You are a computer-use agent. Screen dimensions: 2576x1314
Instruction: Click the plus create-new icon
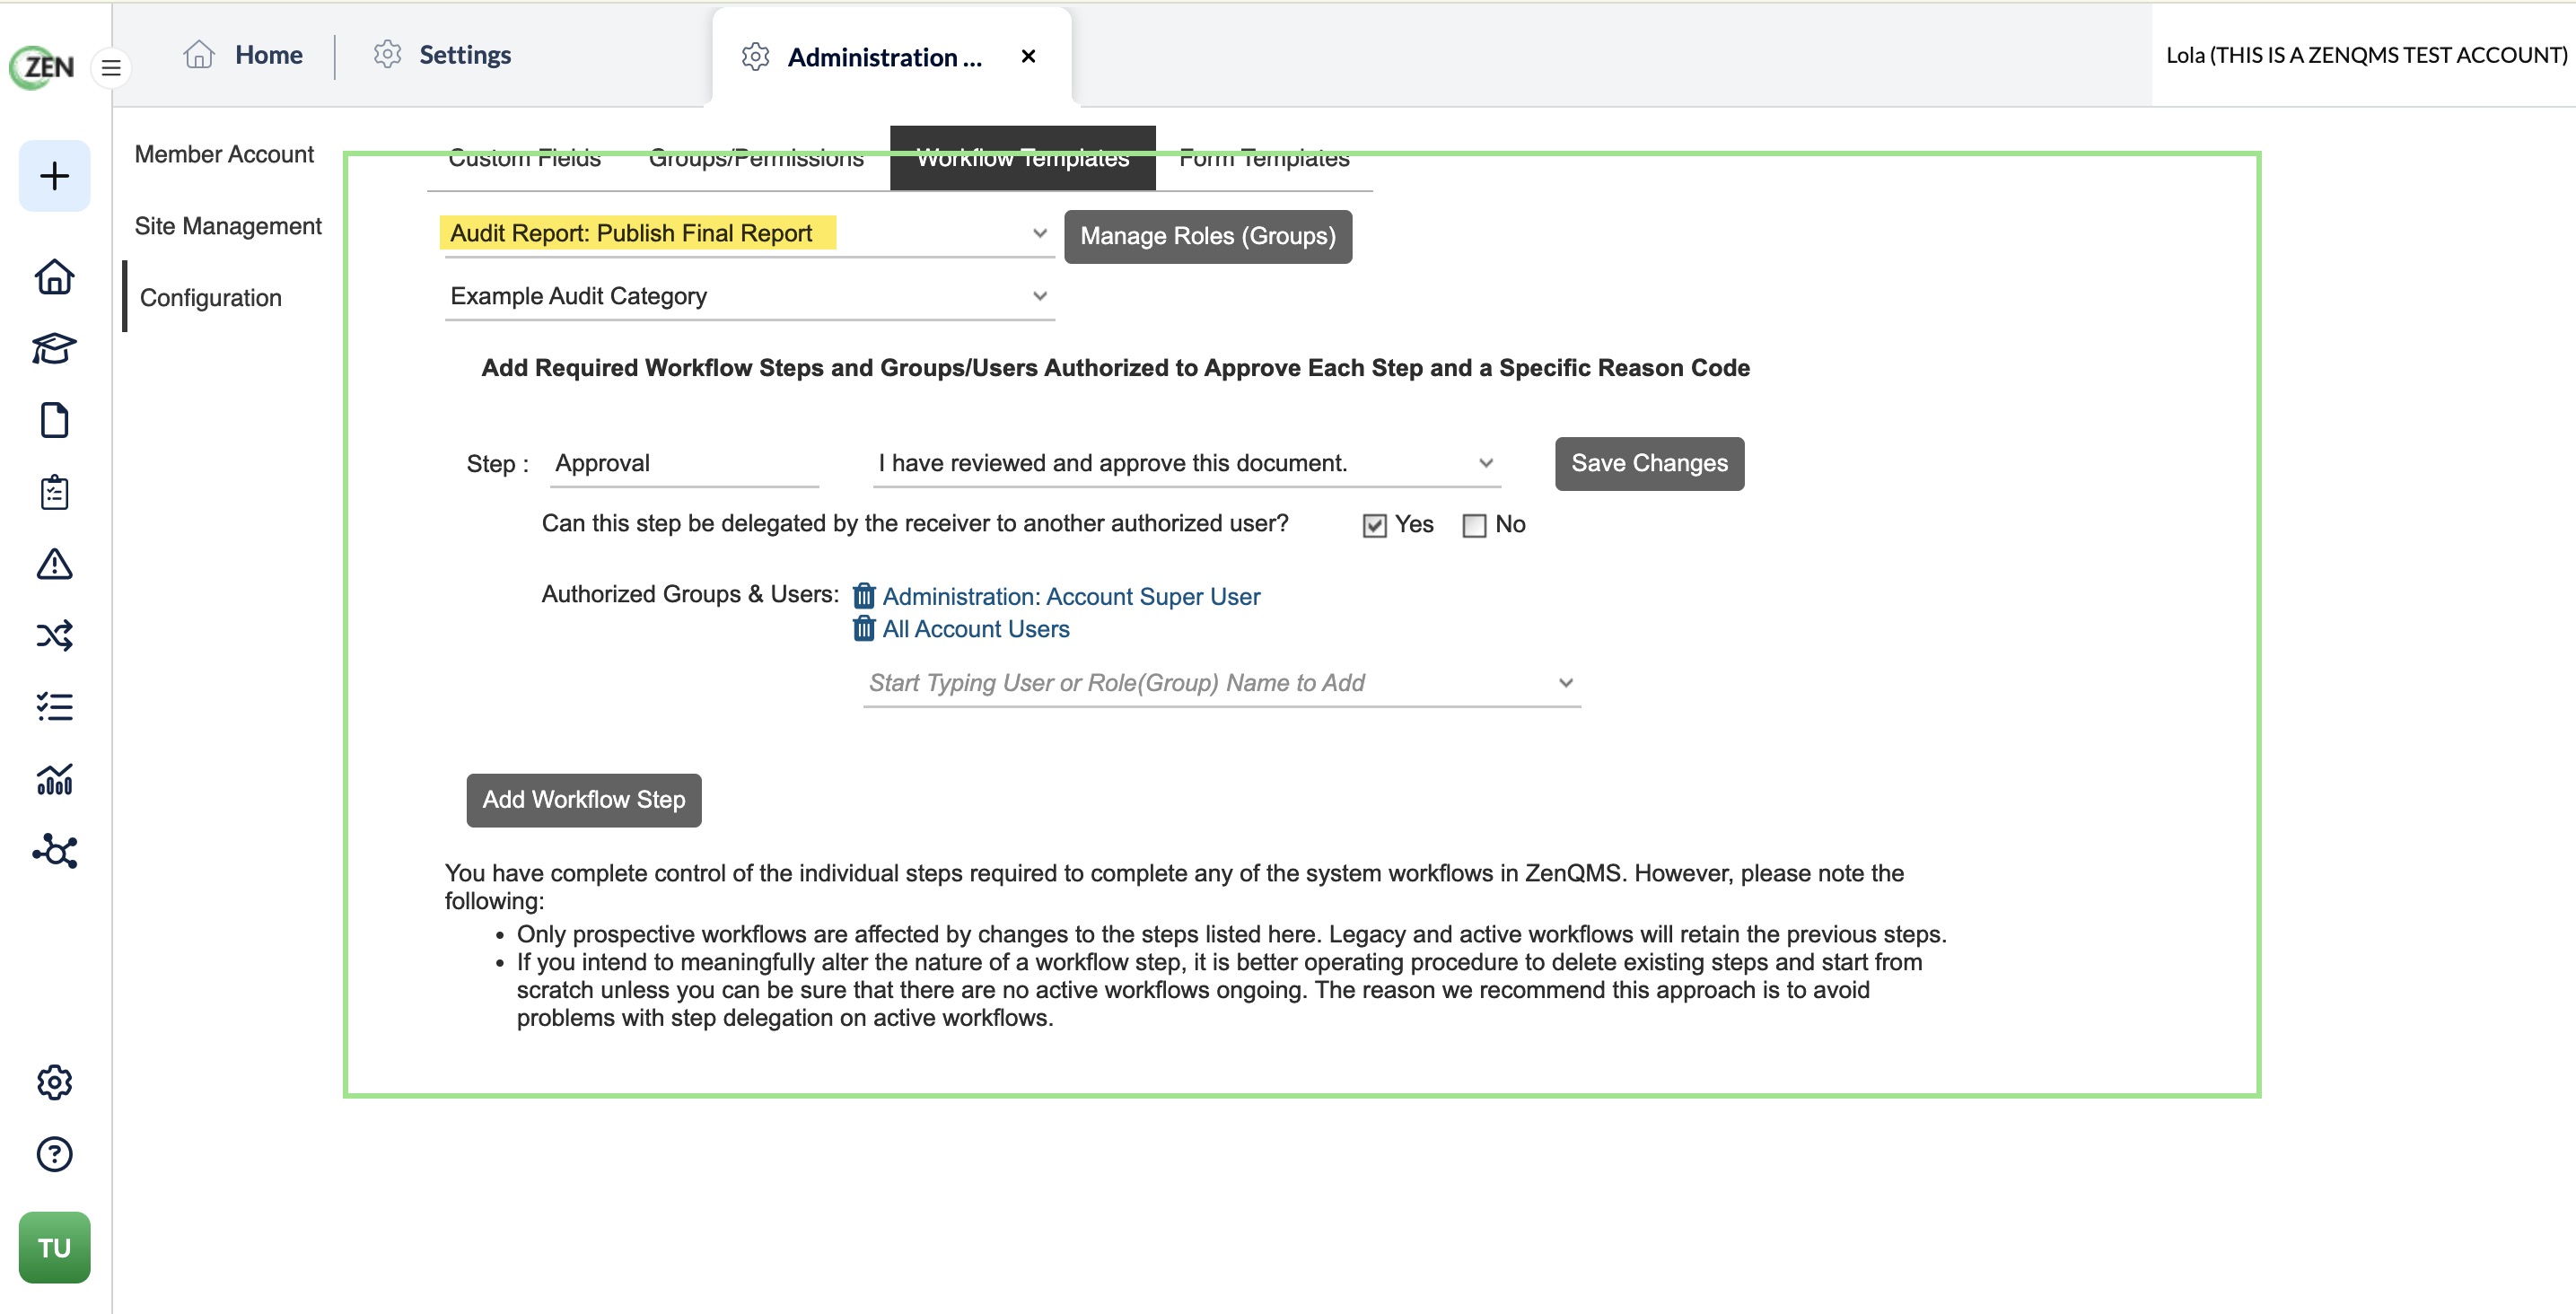(54, 176)
